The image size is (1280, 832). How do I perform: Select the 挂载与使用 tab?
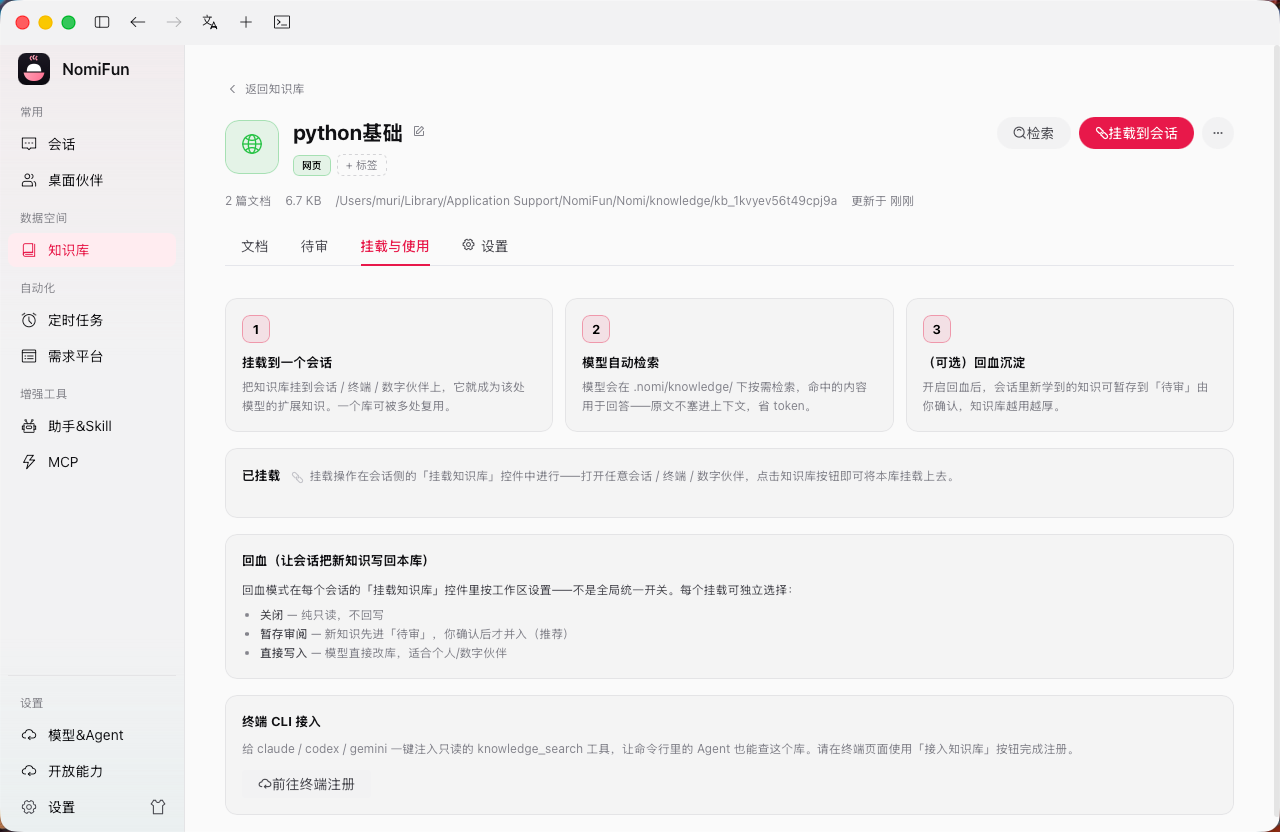[x=395, y=246]
